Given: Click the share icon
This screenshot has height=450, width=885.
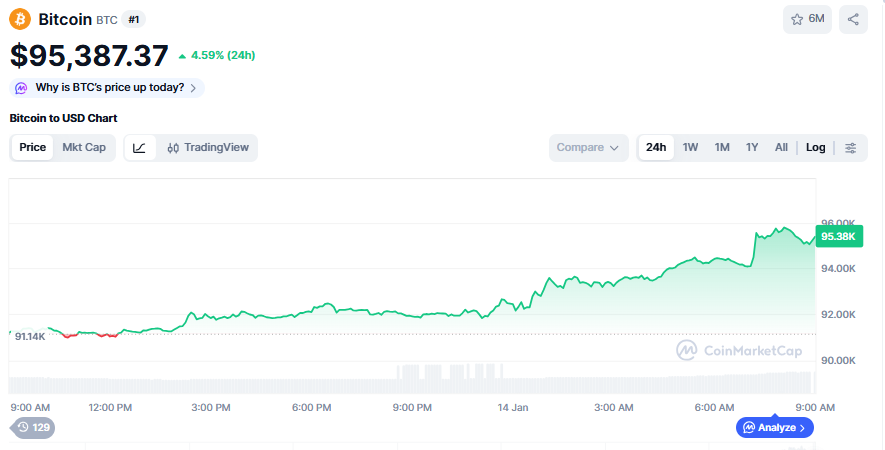Looking at the screenshot, I should [x=853, y=19].
